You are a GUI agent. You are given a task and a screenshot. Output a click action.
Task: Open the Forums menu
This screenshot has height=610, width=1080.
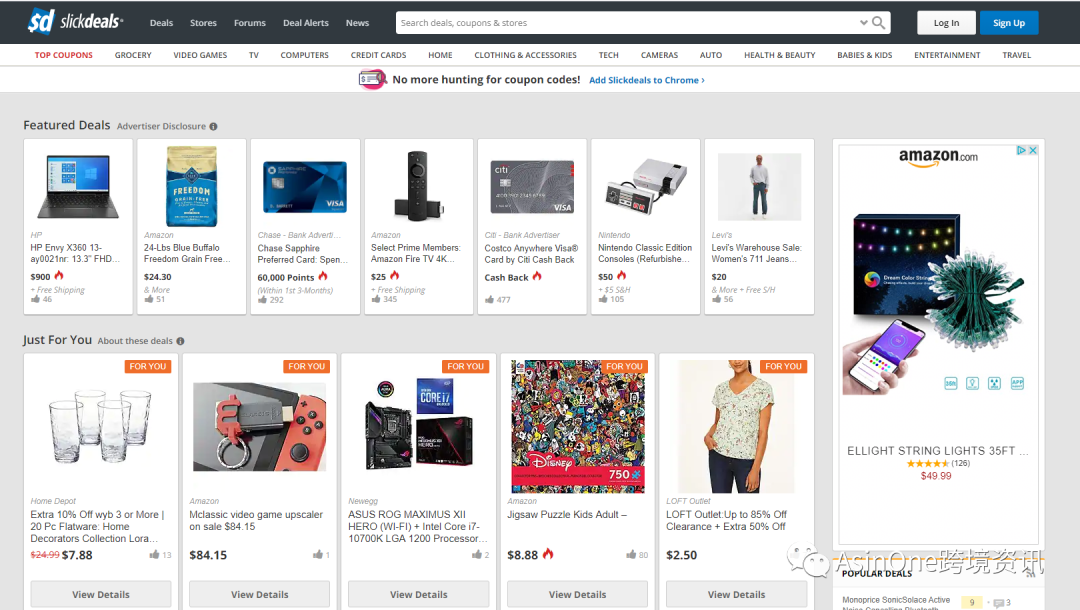(249, 23)
